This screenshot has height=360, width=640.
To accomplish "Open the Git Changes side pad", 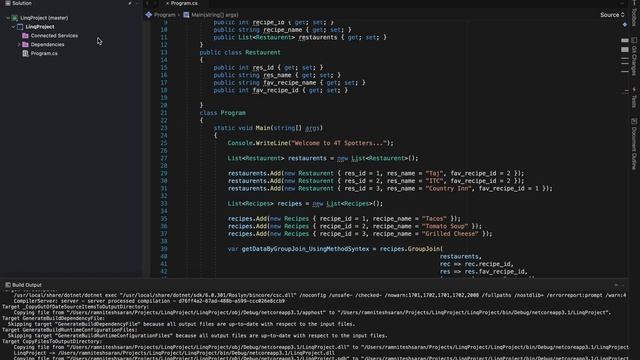I will point(634,56).
